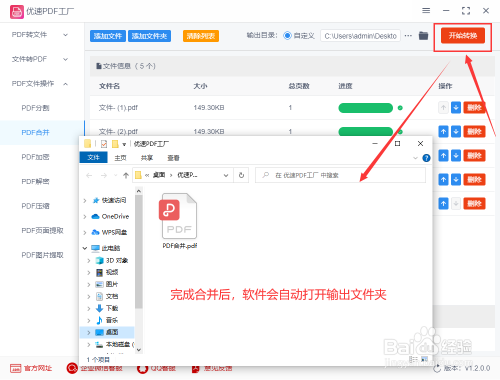Move 文件- (1).pdf down with arrow icon
This screenshot has width=500, height=380.
point(456,108)
